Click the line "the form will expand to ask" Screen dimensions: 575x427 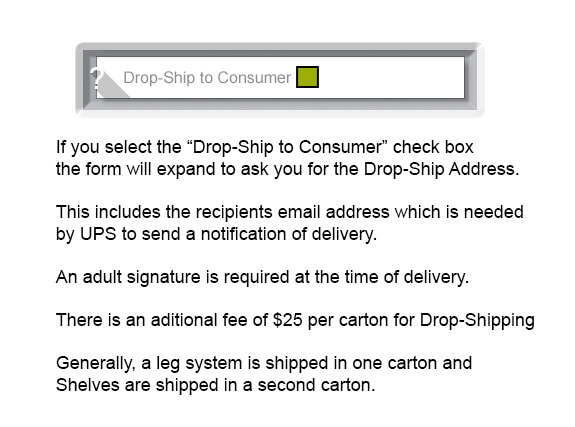(288, 169)
